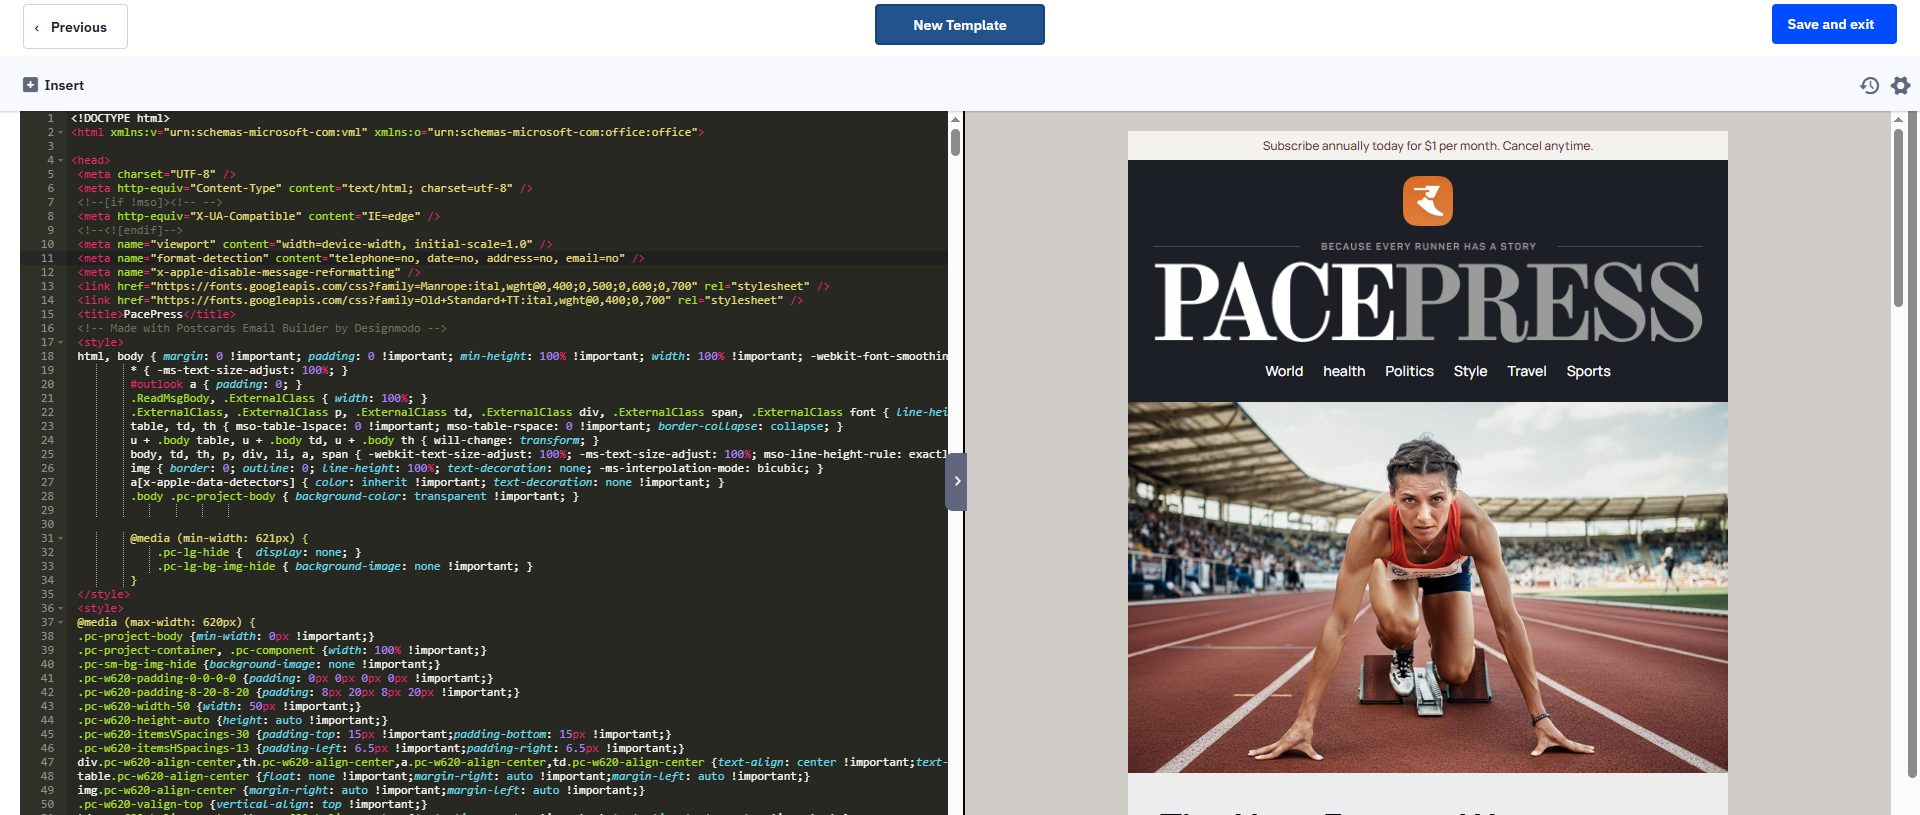Click the charset UTF-8 meta line

point(157,174)
